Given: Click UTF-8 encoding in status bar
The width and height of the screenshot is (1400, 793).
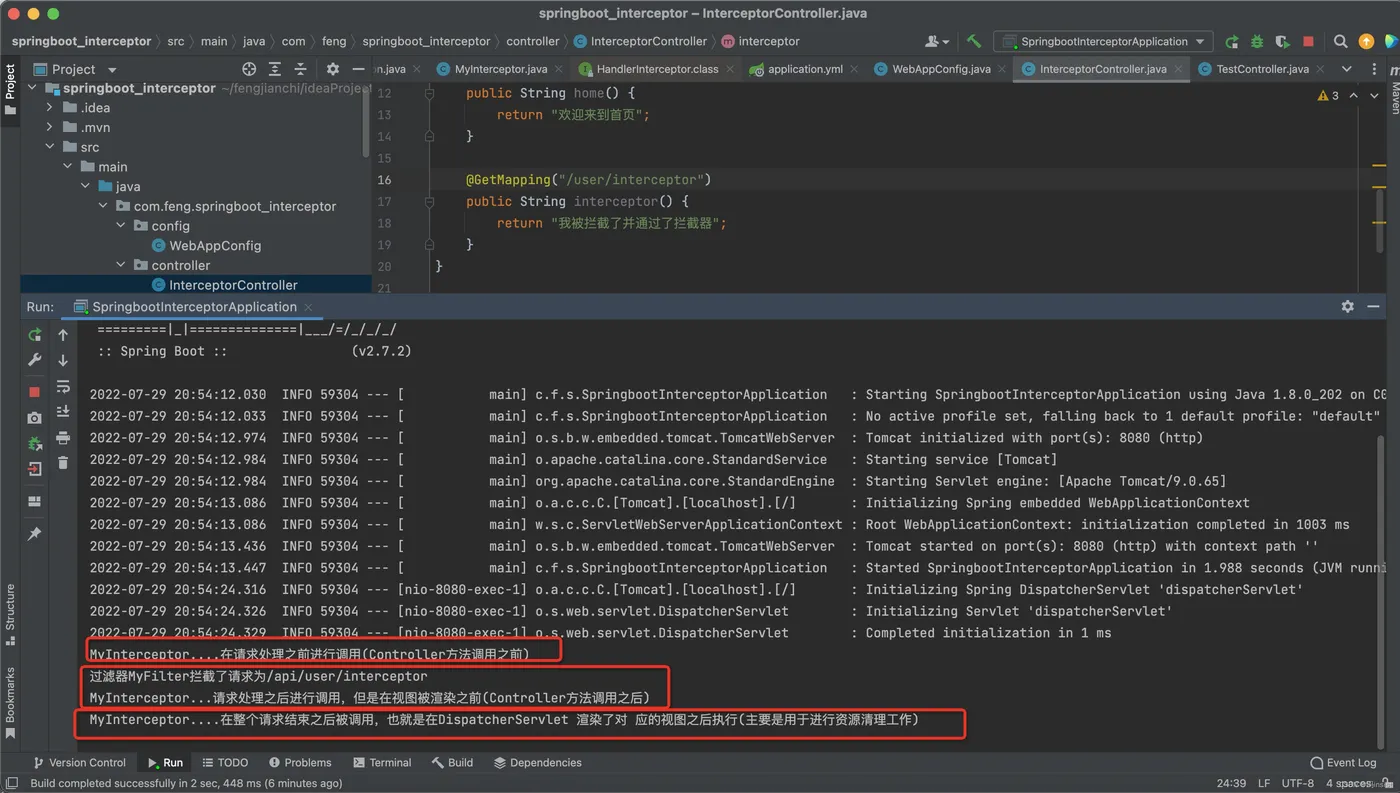Looking at the screenshot, I should click(1298, 783).
